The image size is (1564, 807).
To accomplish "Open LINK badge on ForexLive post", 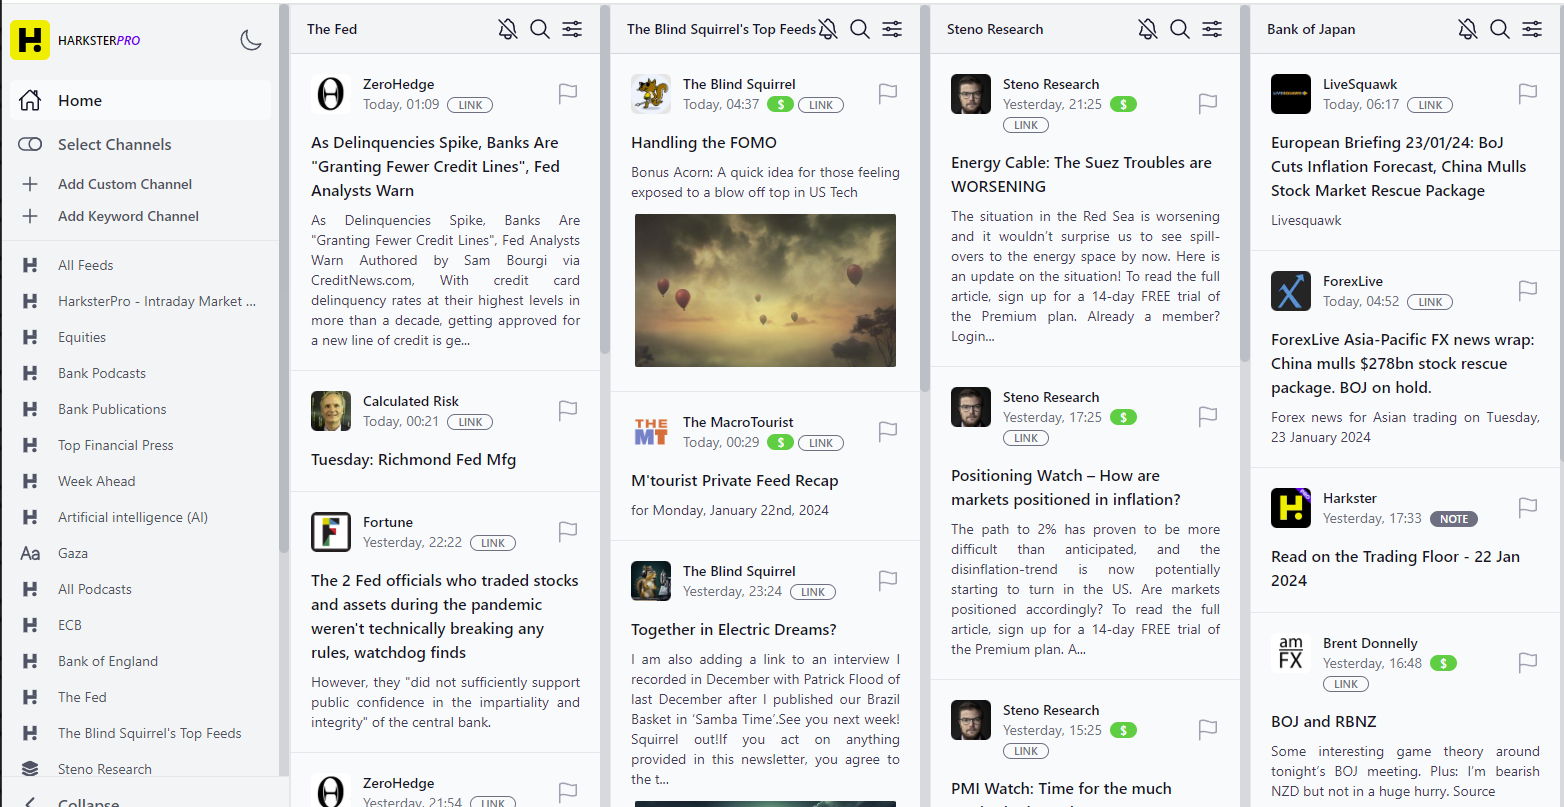I will (x=1430, y=302).
